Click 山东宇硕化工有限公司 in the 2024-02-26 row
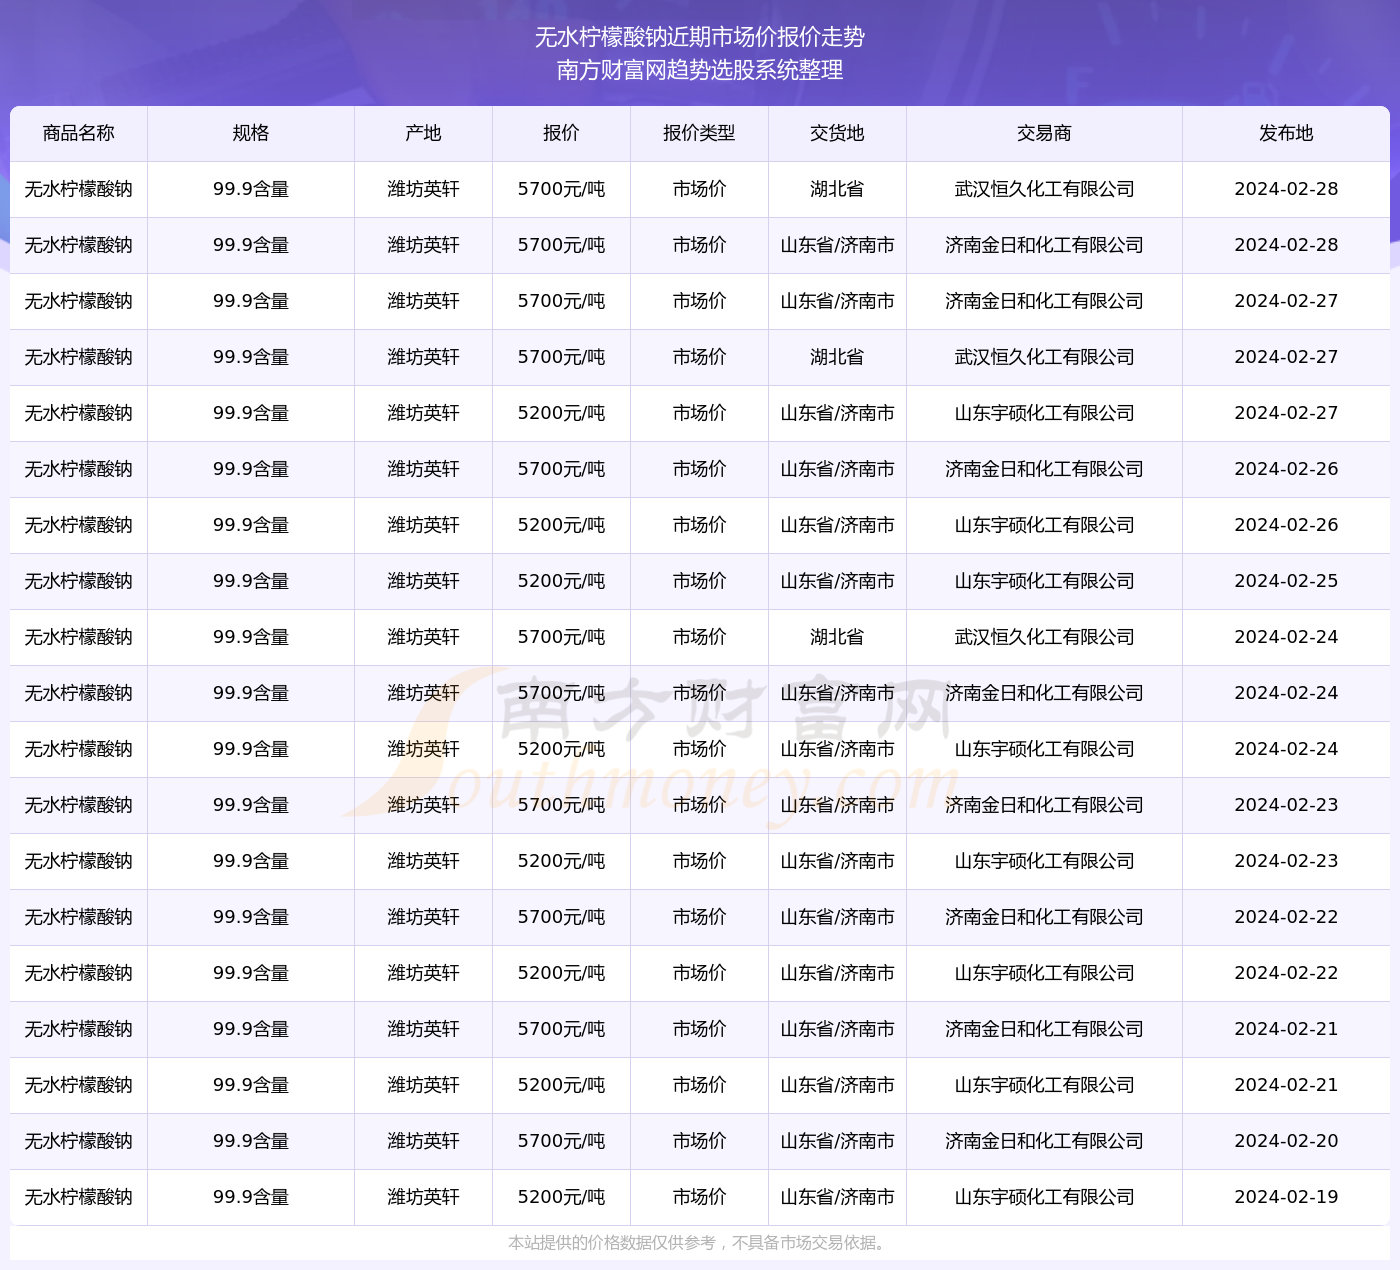 1044,525
